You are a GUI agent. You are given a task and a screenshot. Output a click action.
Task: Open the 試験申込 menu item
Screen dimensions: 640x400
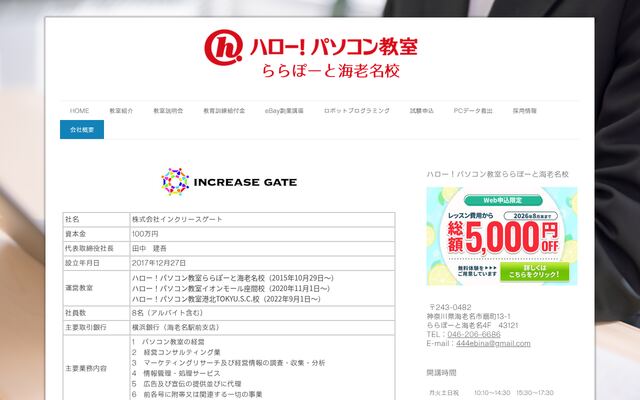point(422,111)
